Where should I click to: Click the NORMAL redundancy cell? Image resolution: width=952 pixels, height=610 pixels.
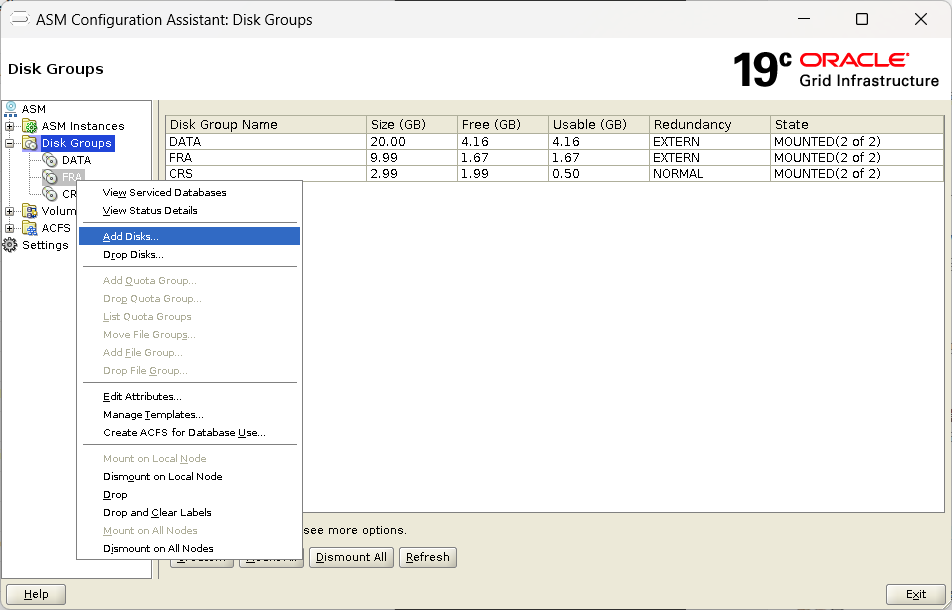[x=710, y=174]
